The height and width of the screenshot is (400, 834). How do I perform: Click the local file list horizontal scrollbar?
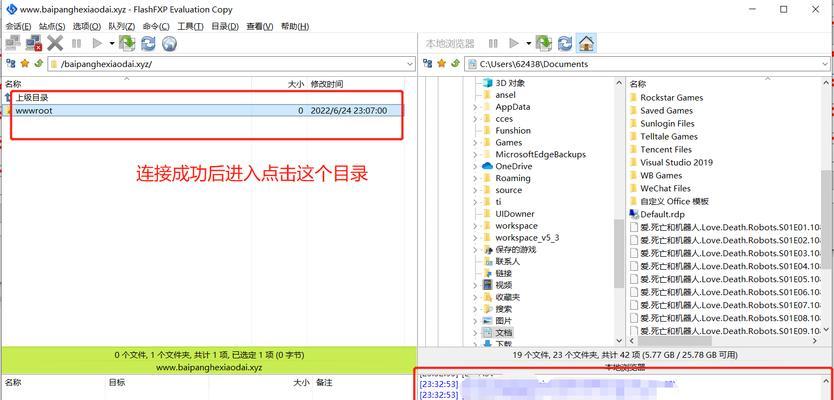pos(674,340)
